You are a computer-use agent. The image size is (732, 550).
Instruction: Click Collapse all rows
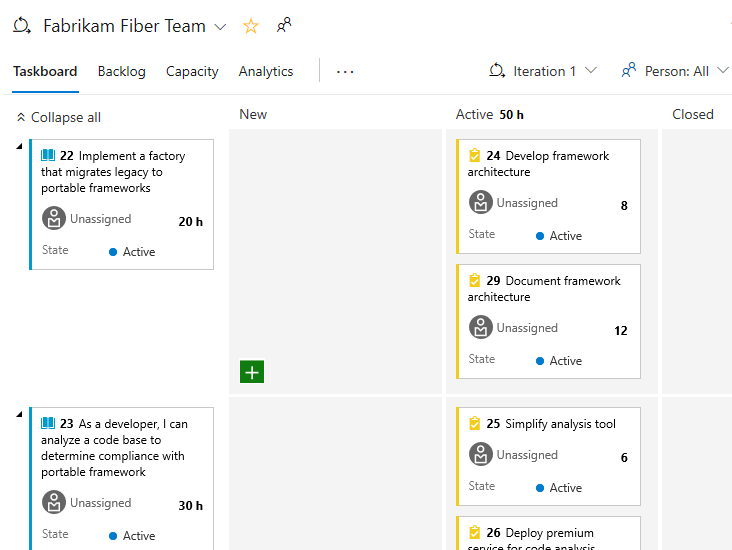(58, 117)
